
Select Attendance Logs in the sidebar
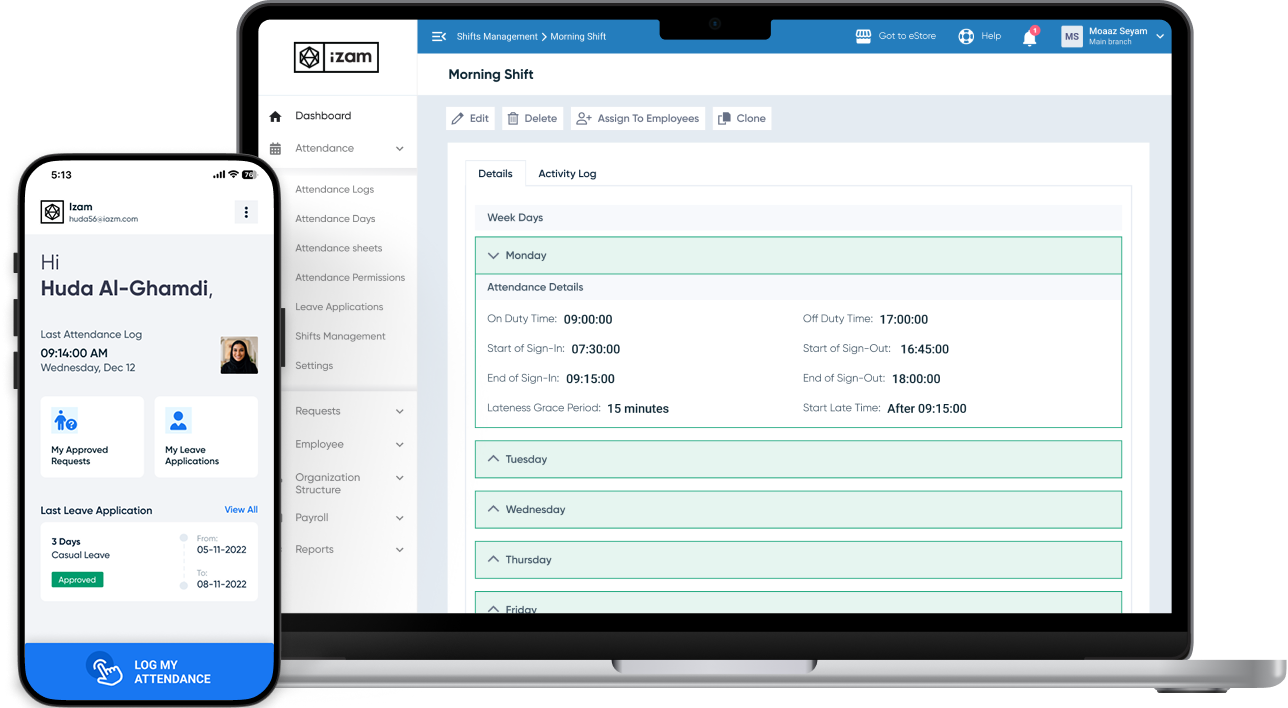click(334, 189)
